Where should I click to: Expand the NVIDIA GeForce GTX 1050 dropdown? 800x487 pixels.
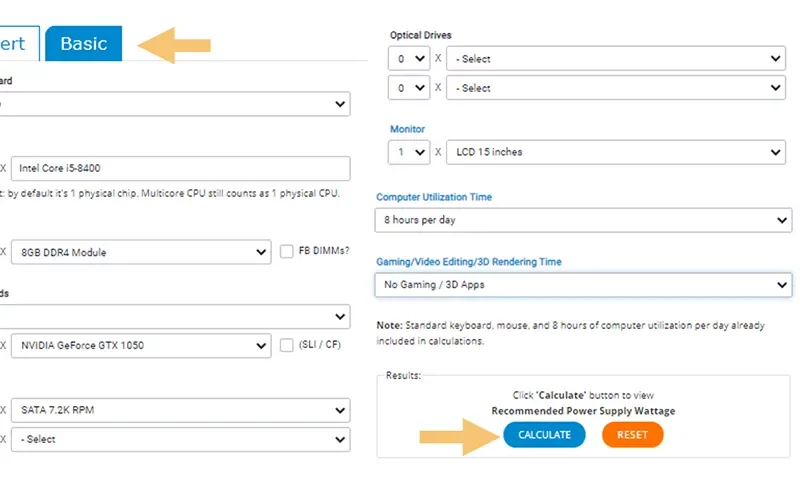tap(141, 345)
